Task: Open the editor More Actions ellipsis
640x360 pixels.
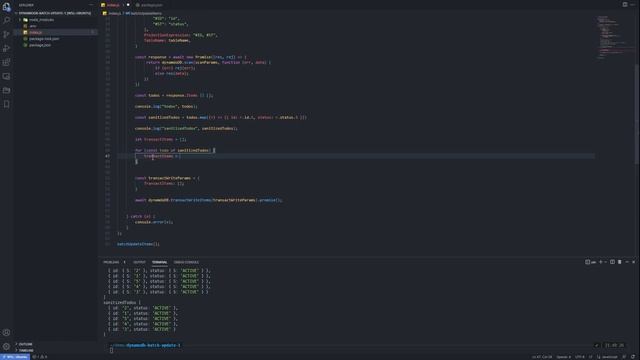Action: pos(632,4)
